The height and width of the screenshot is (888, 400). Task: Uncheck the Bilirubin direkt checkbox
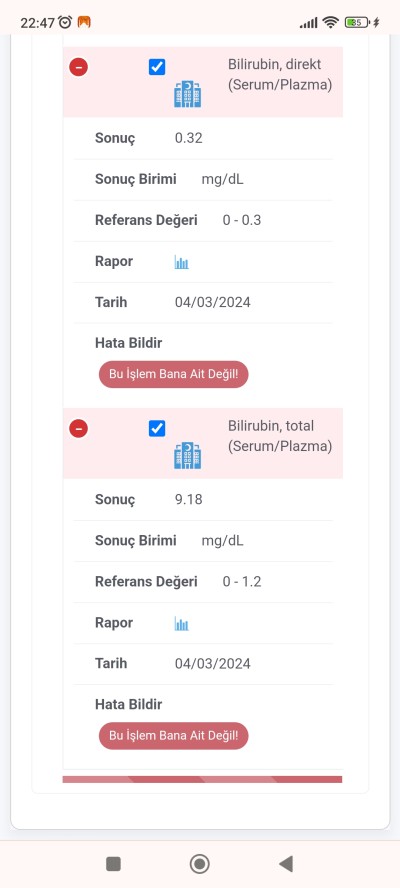[157, 67]
